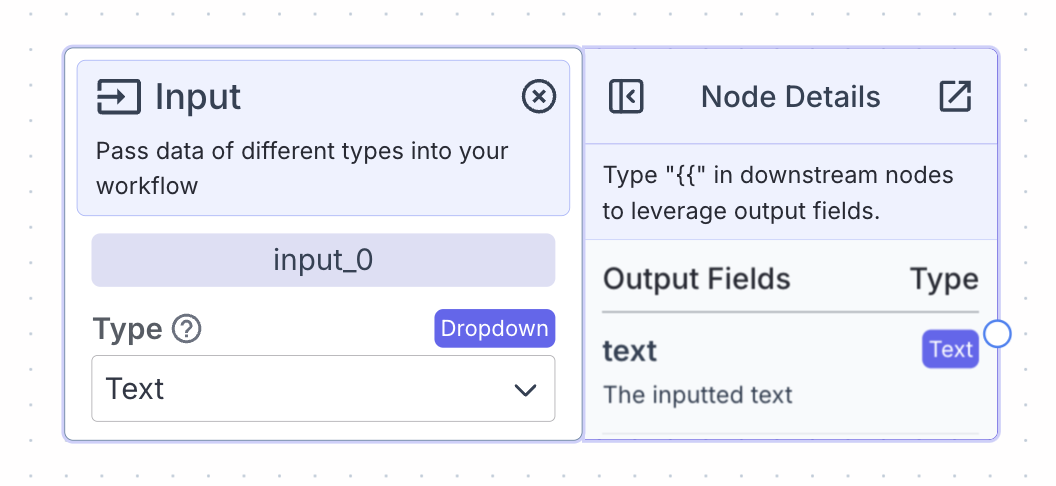The height and width of the screenshot is (486, 1056).
Task: Click the output connector handle circle
Action: click(997, 333)
